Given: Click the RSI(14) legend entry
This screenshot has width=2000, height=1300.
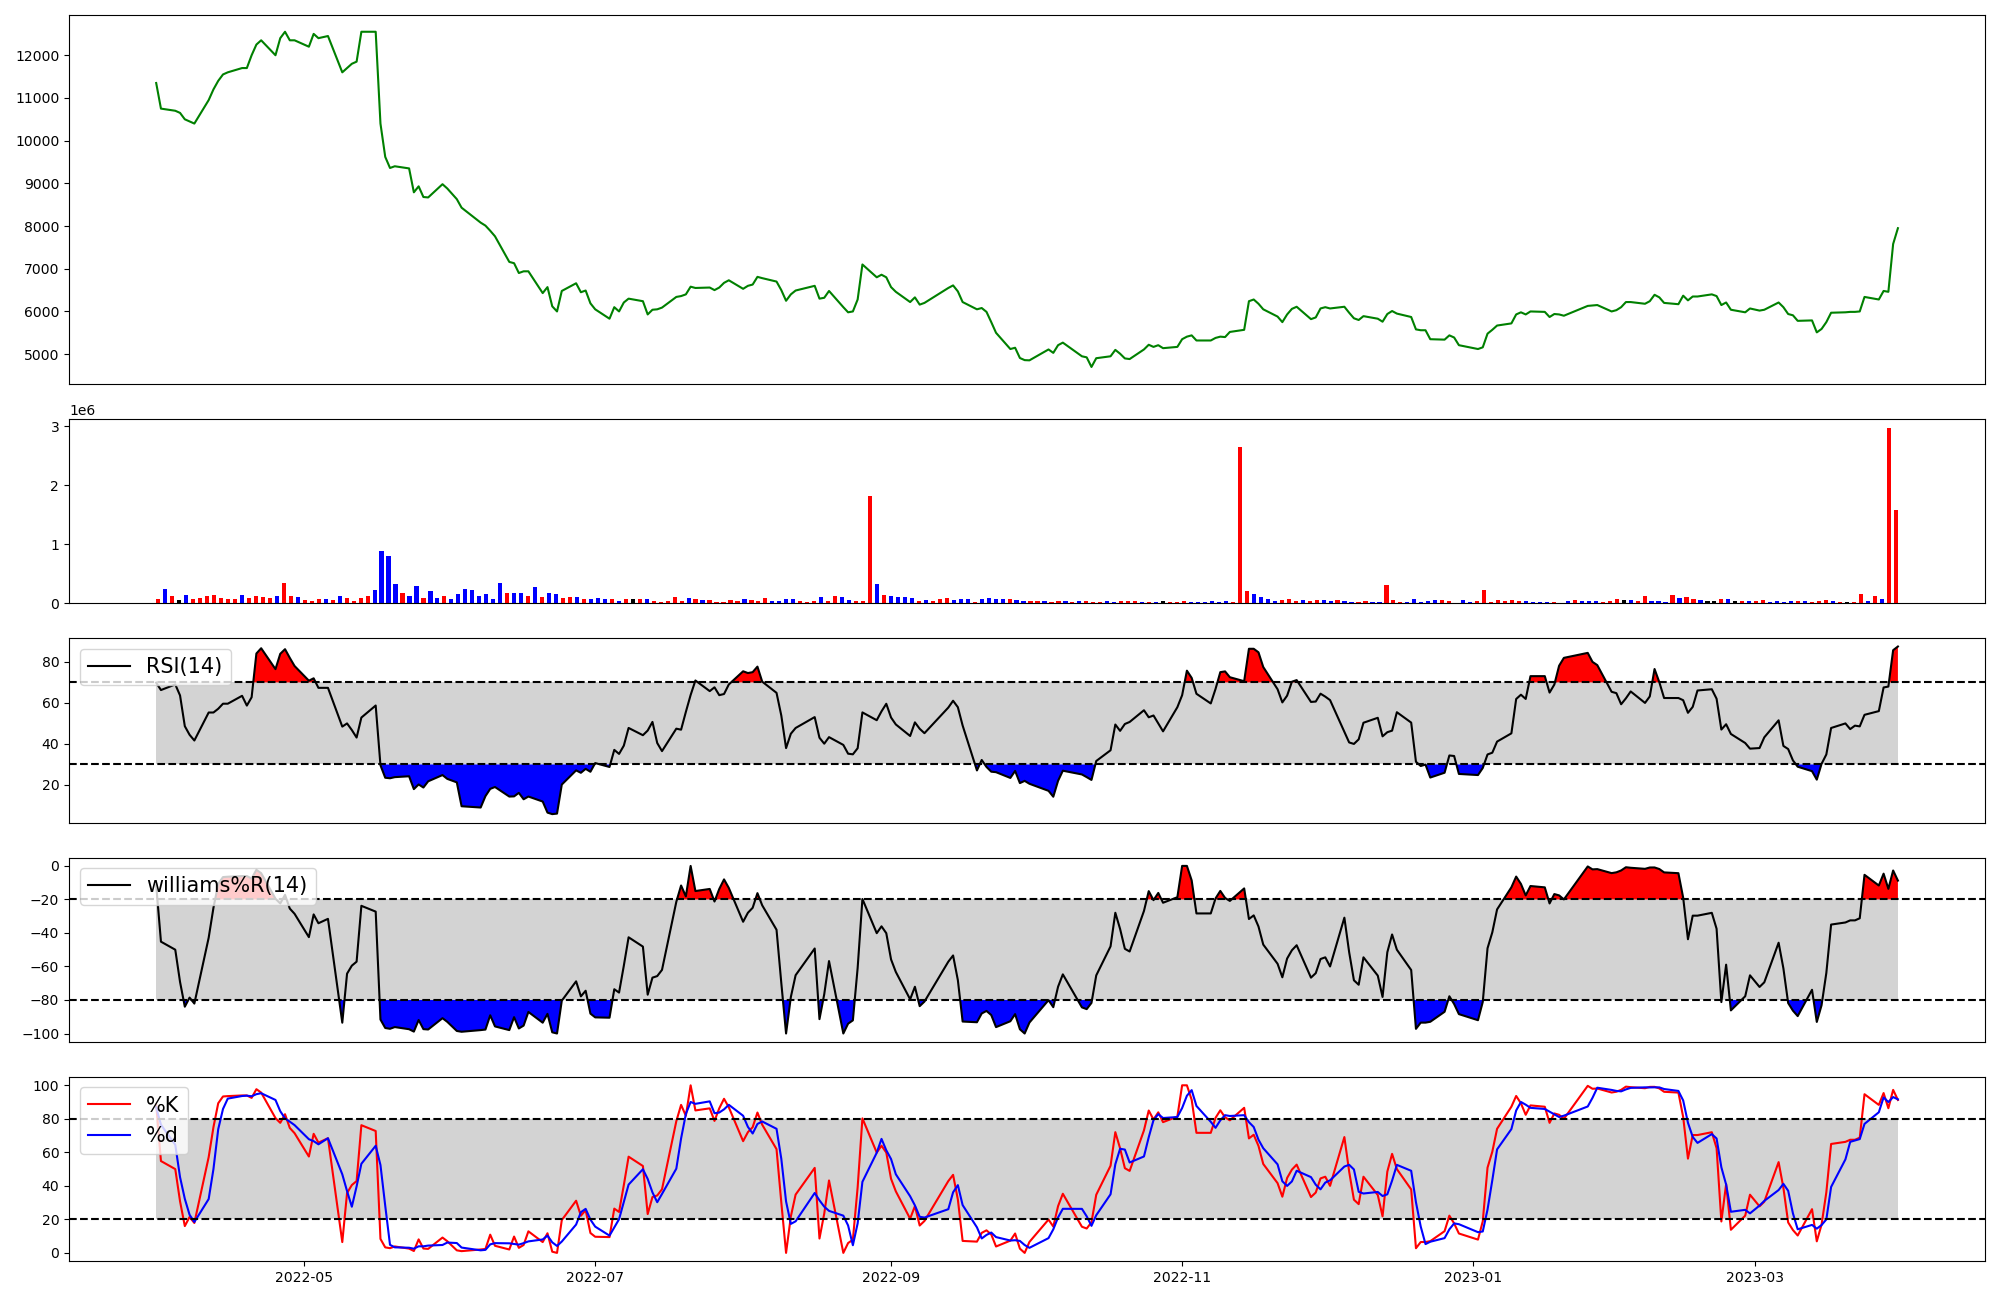Looking at the screenshot, I should point(183,666).
